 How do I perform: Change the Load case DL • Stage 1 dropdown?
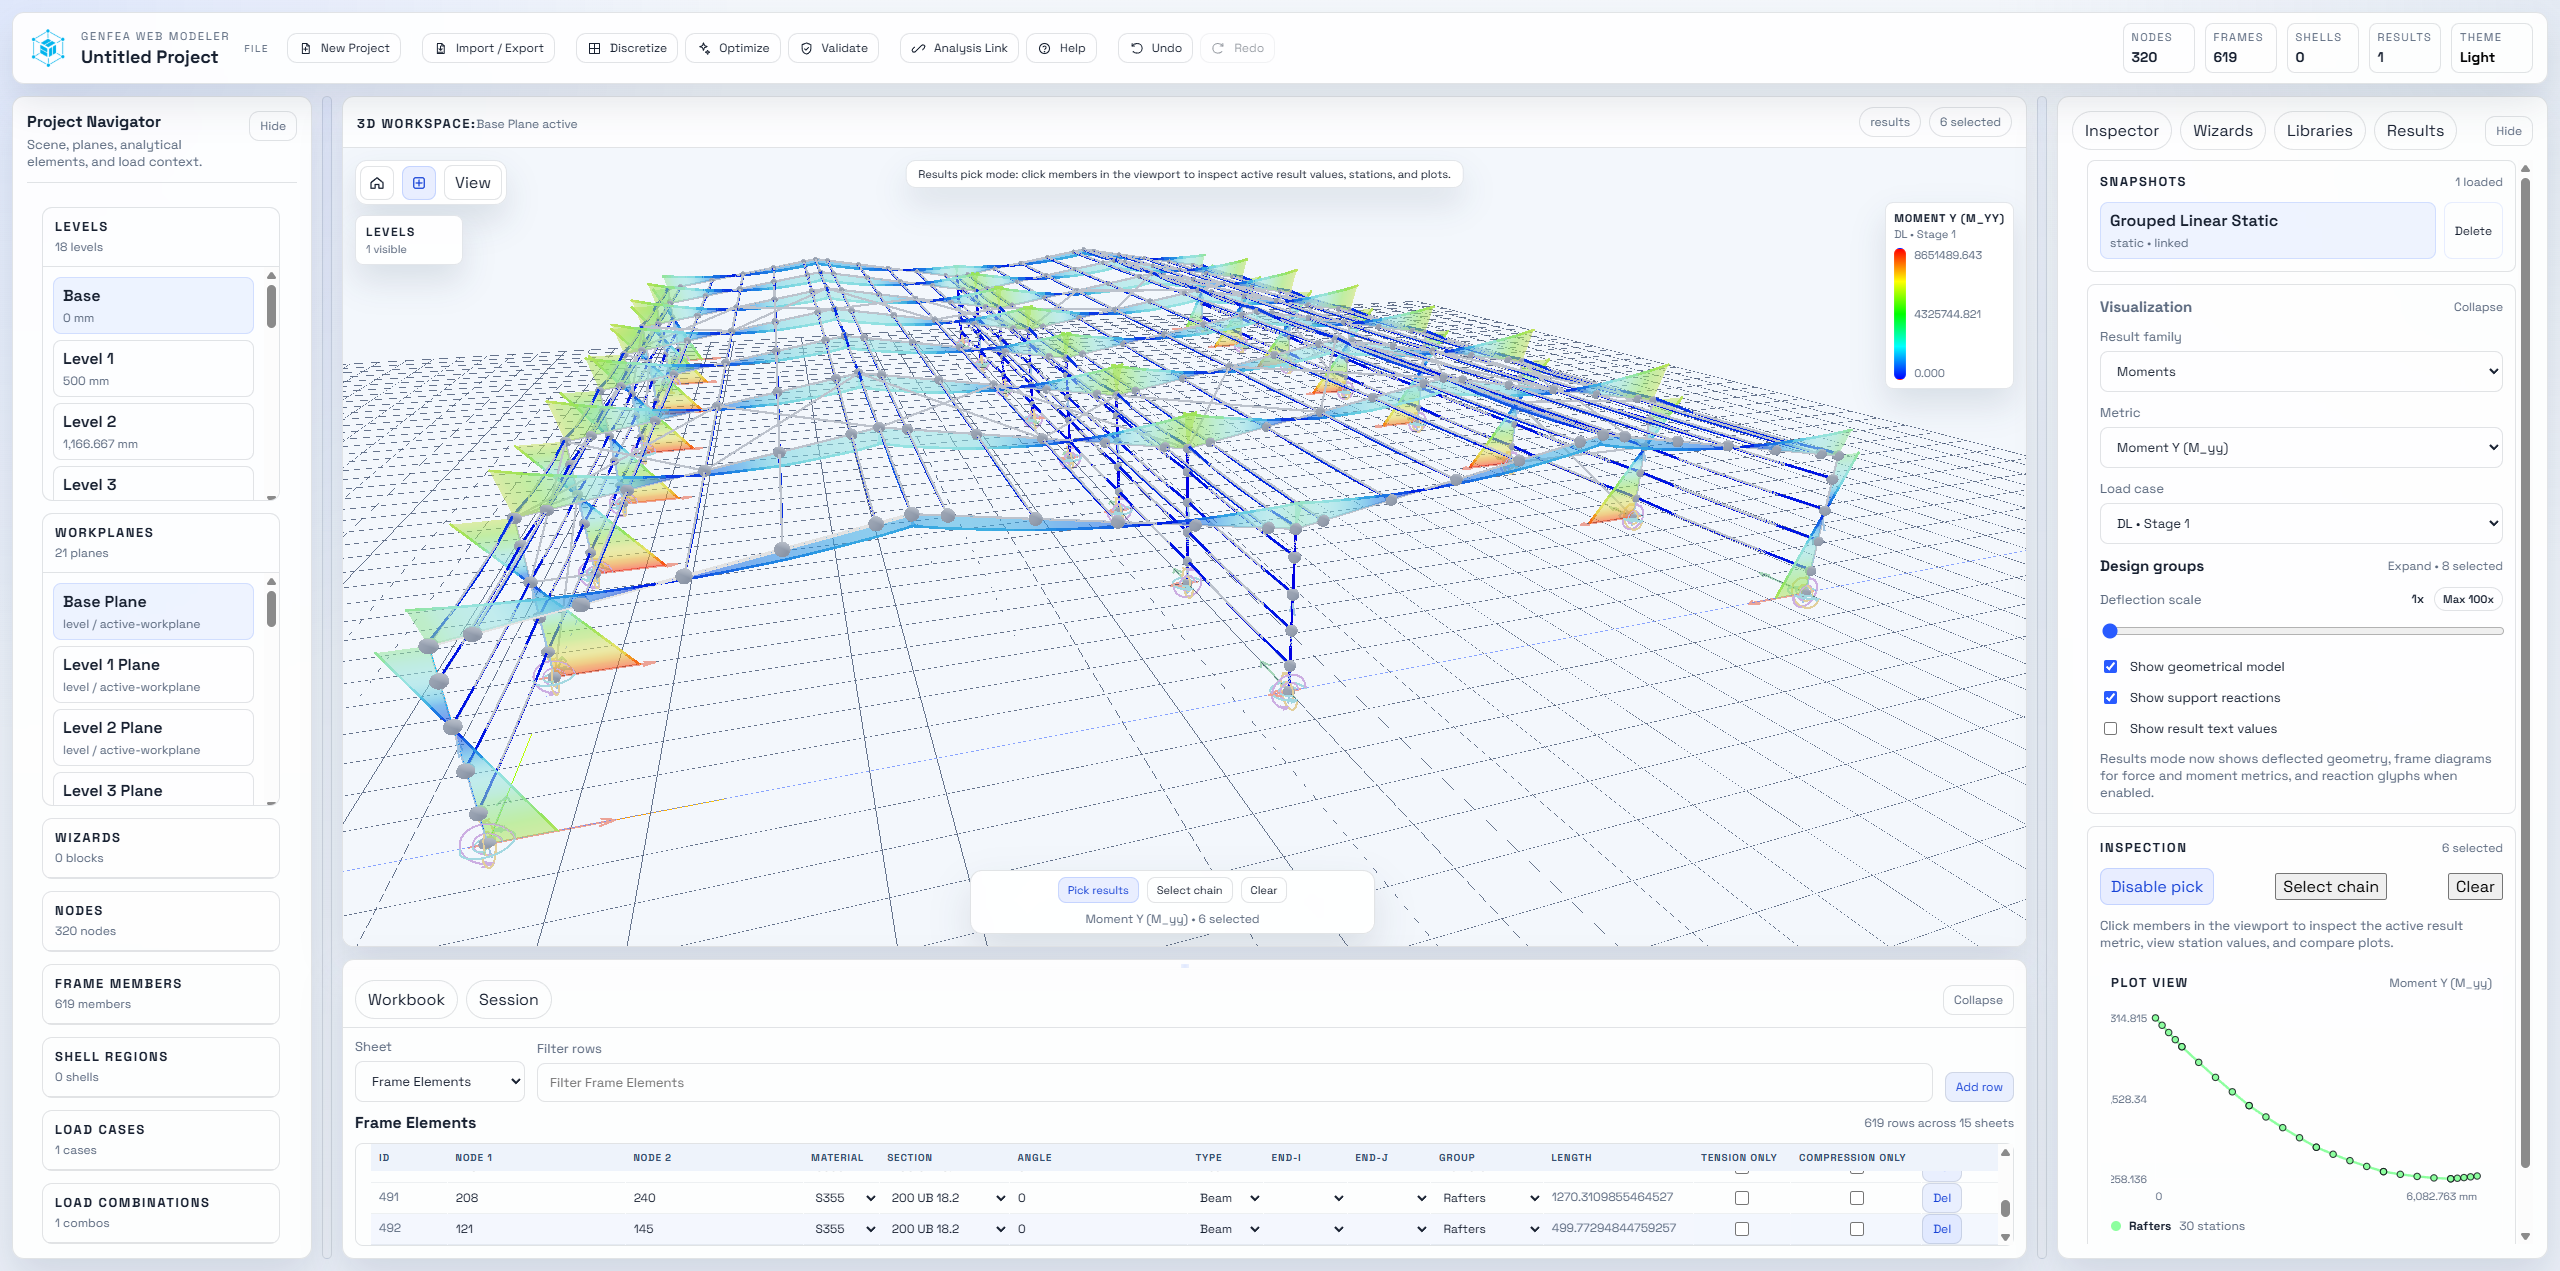click(x=2301, y=523)
